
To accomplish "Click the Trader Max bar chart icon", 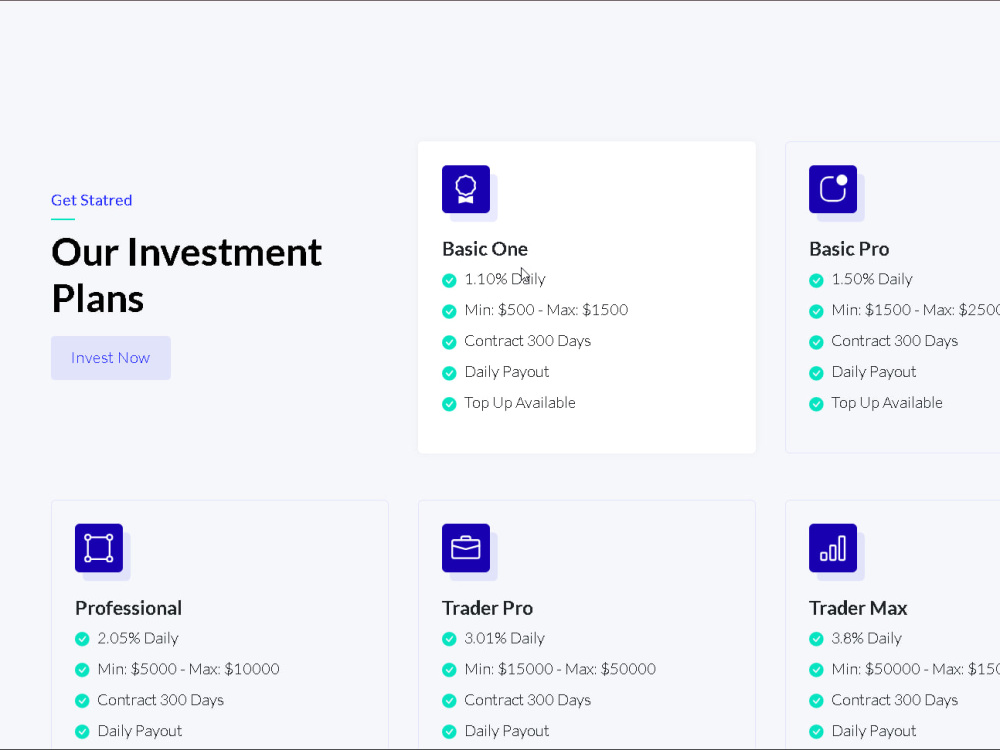I will (x=833, y=548).
